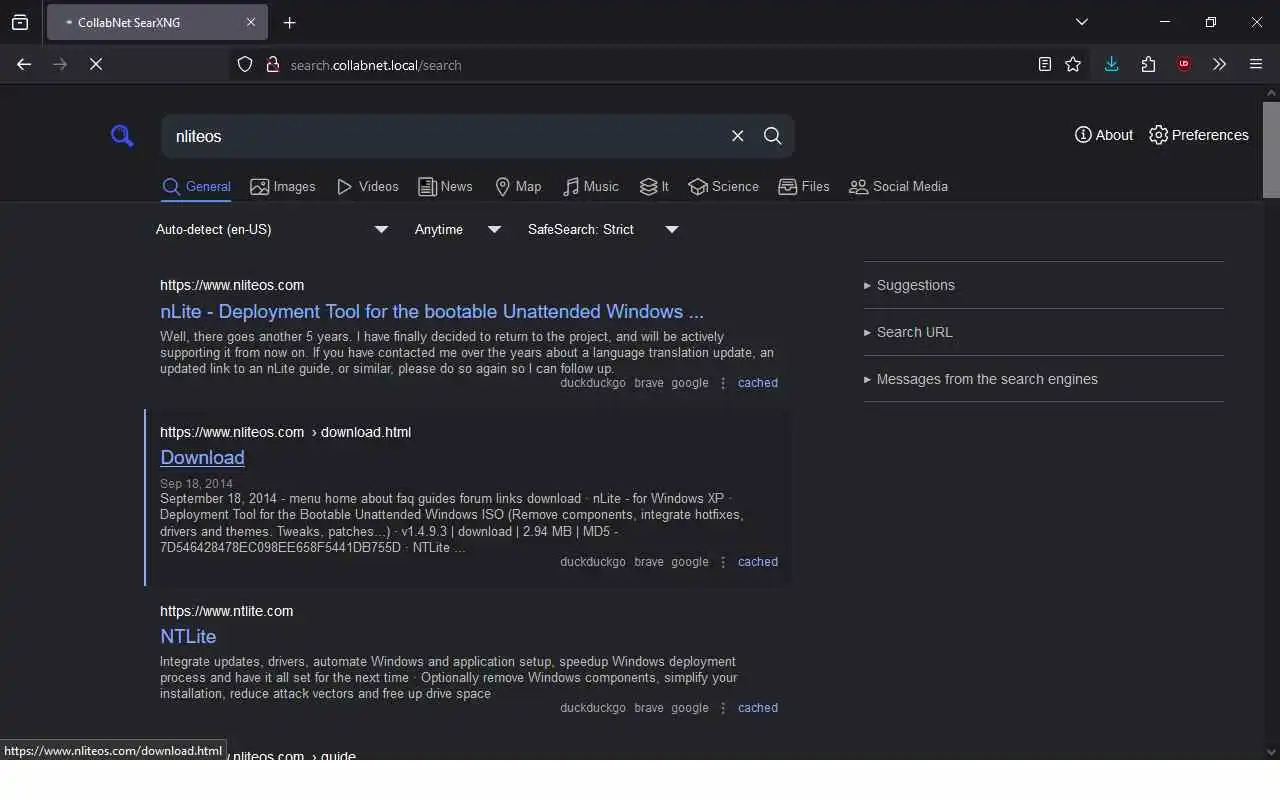Open more options menu on NTLite result
The width and height of the screenshot is (1280, 800).
click(x=723, y=708)
